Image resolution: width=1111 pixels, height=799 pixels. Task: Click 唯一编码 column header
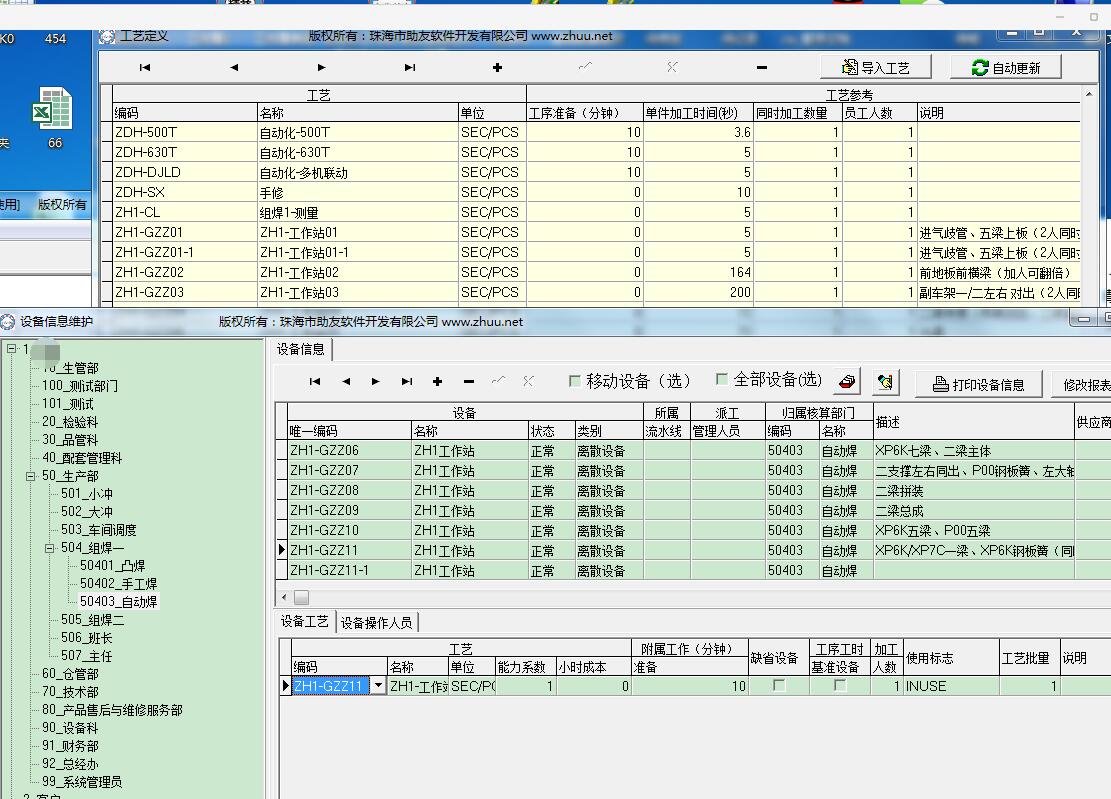click(349, 431)
